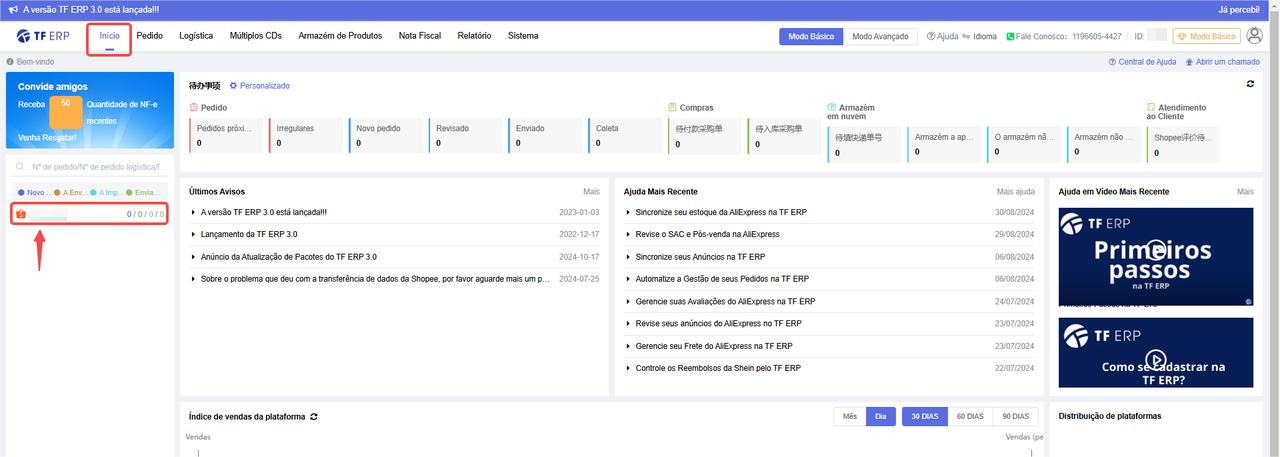Click the headset icon of Abrir um chamado
The height and width of the screenshot is (457, 1280).
coord(1189,62)
